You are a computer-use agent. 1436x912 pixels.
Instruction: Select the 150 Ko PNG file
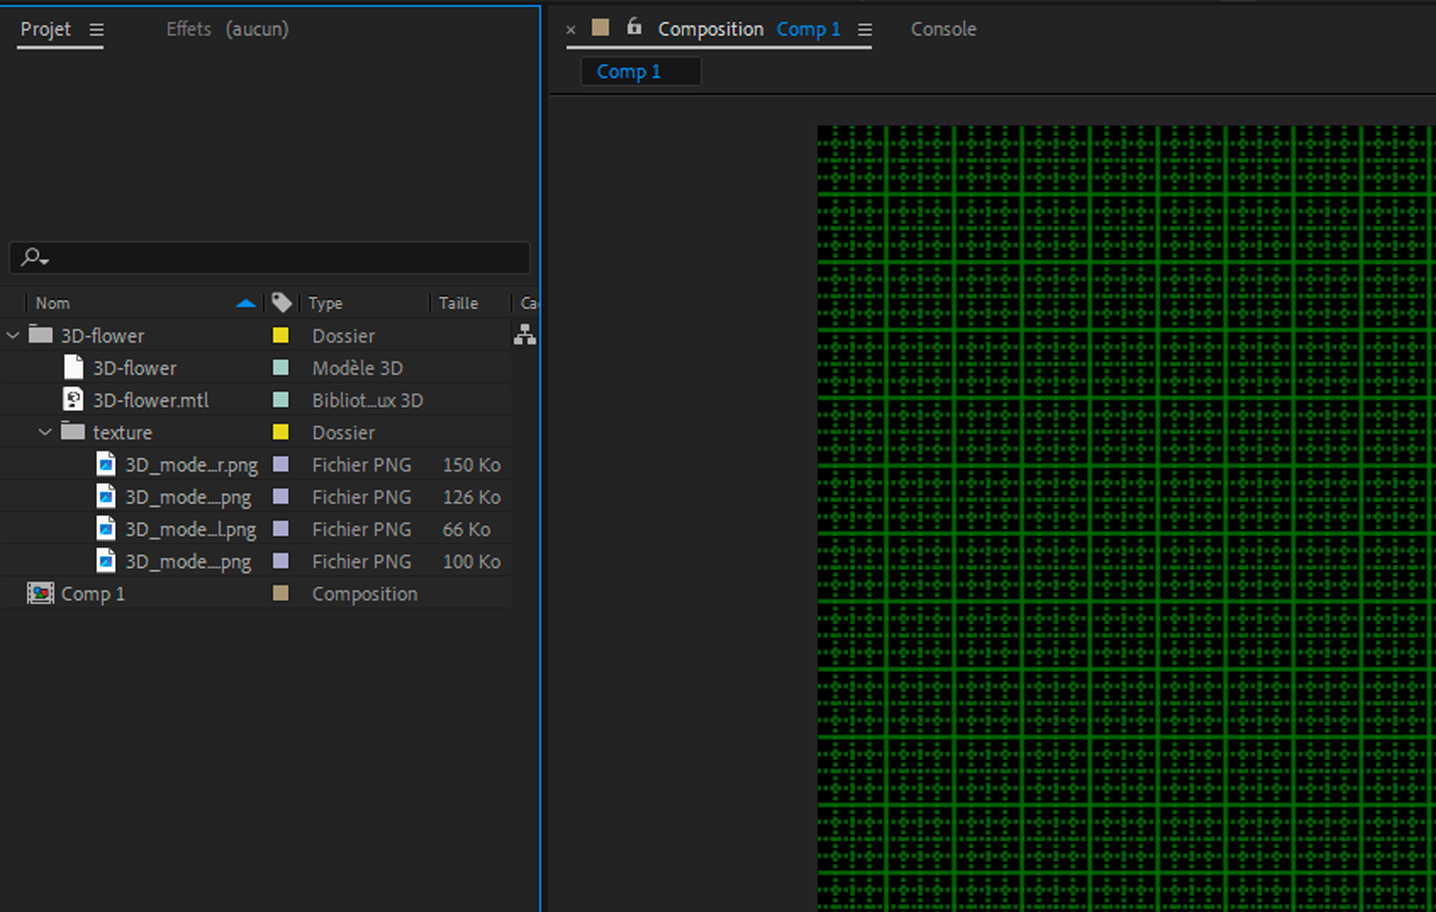190,465
